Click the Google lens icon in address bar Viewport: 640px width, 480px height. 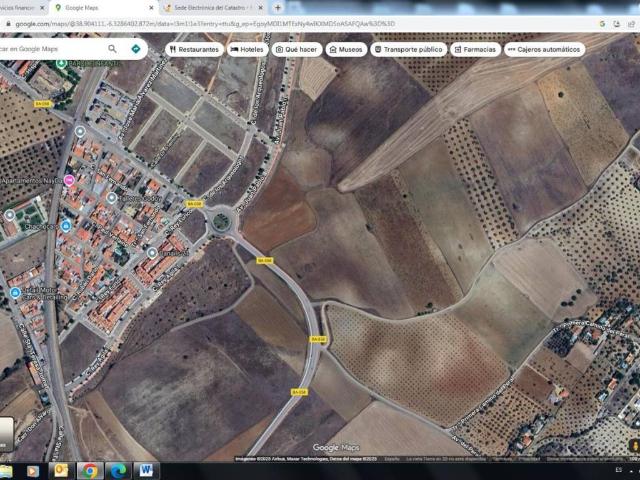602,24
